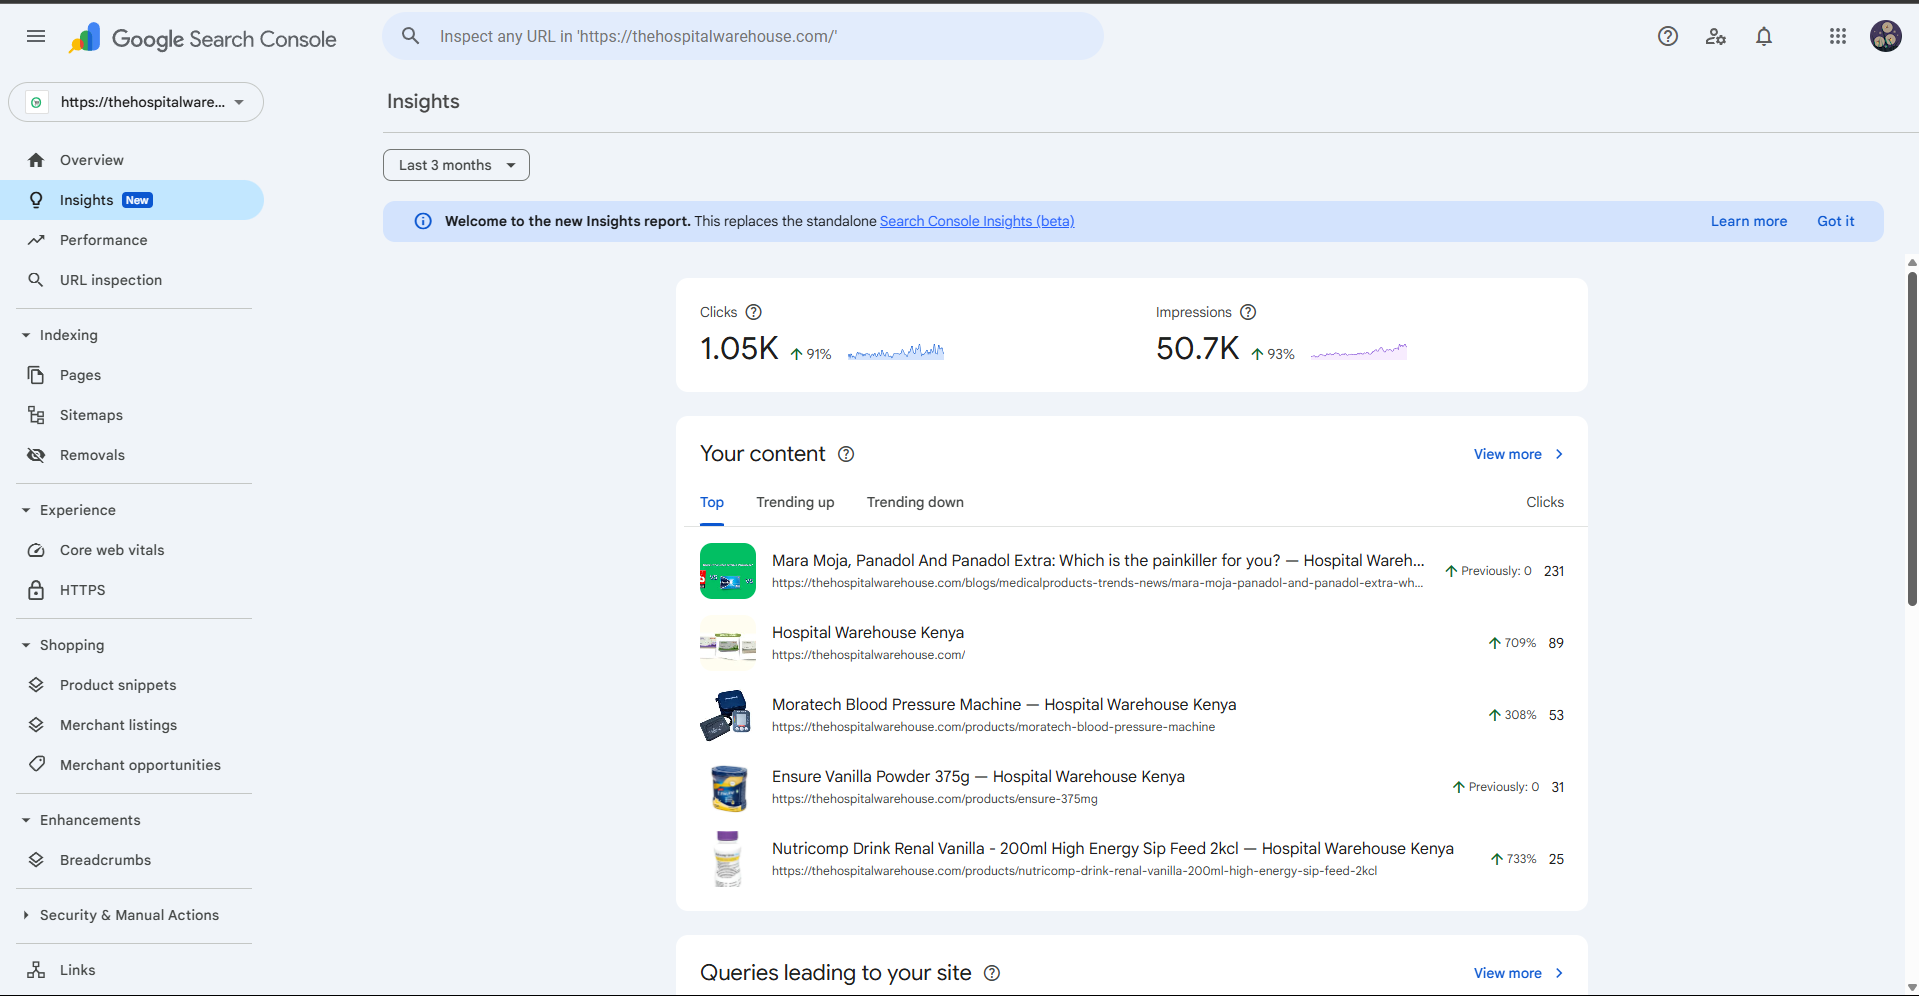Open the notifications bell

click(1764, 37)
